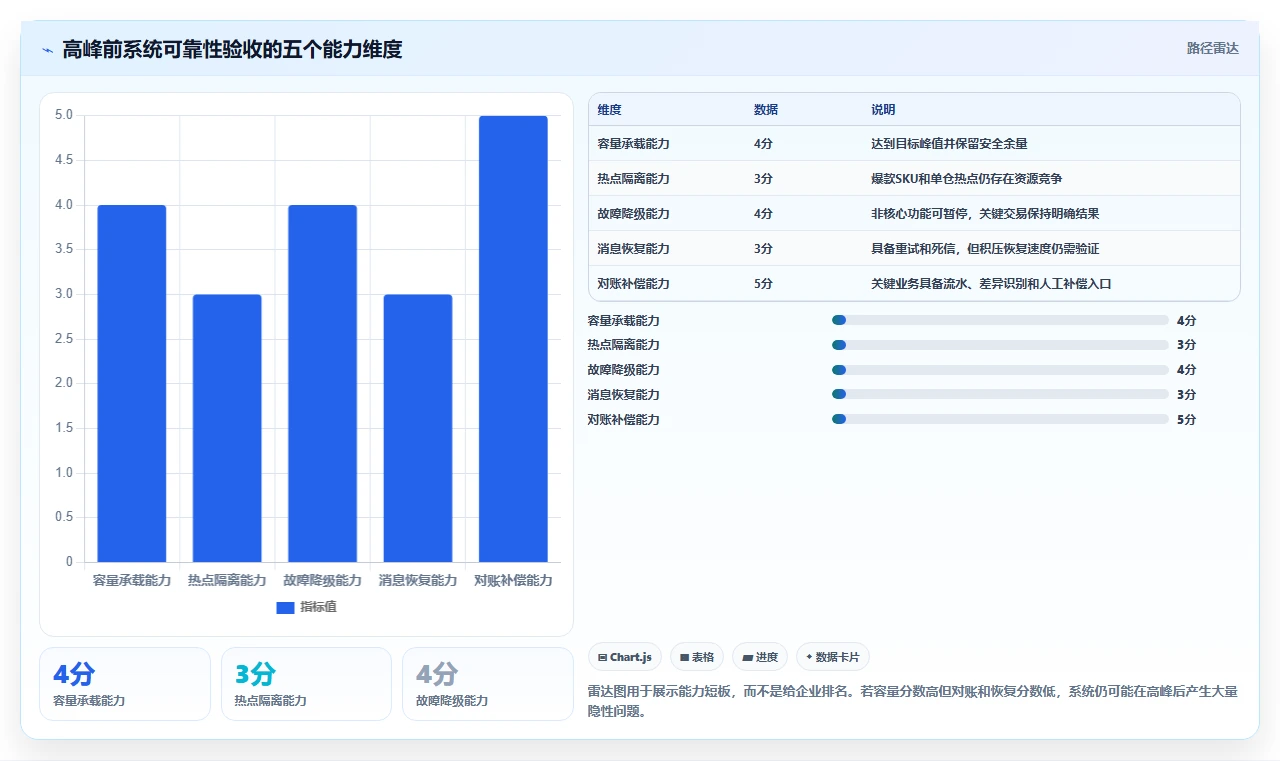1280x761 pixels.
Task: Click the description 关键业务具备流水、差异识别和人工补偿入口
Action: point(991,284)
